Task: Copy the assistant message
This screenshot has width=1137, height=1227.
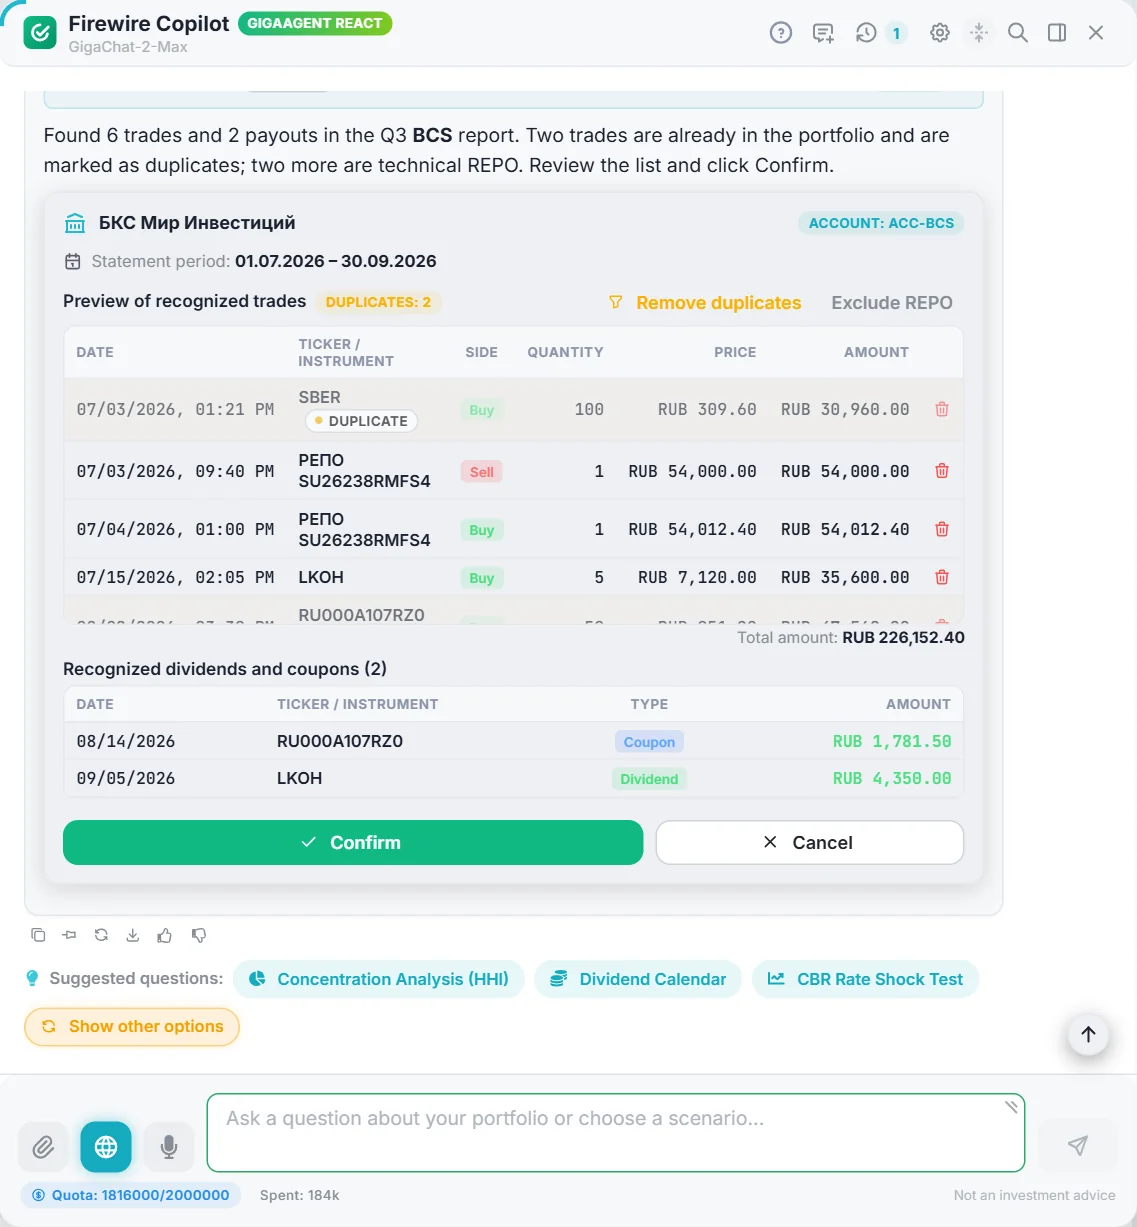Action: (x=38, y=935)
